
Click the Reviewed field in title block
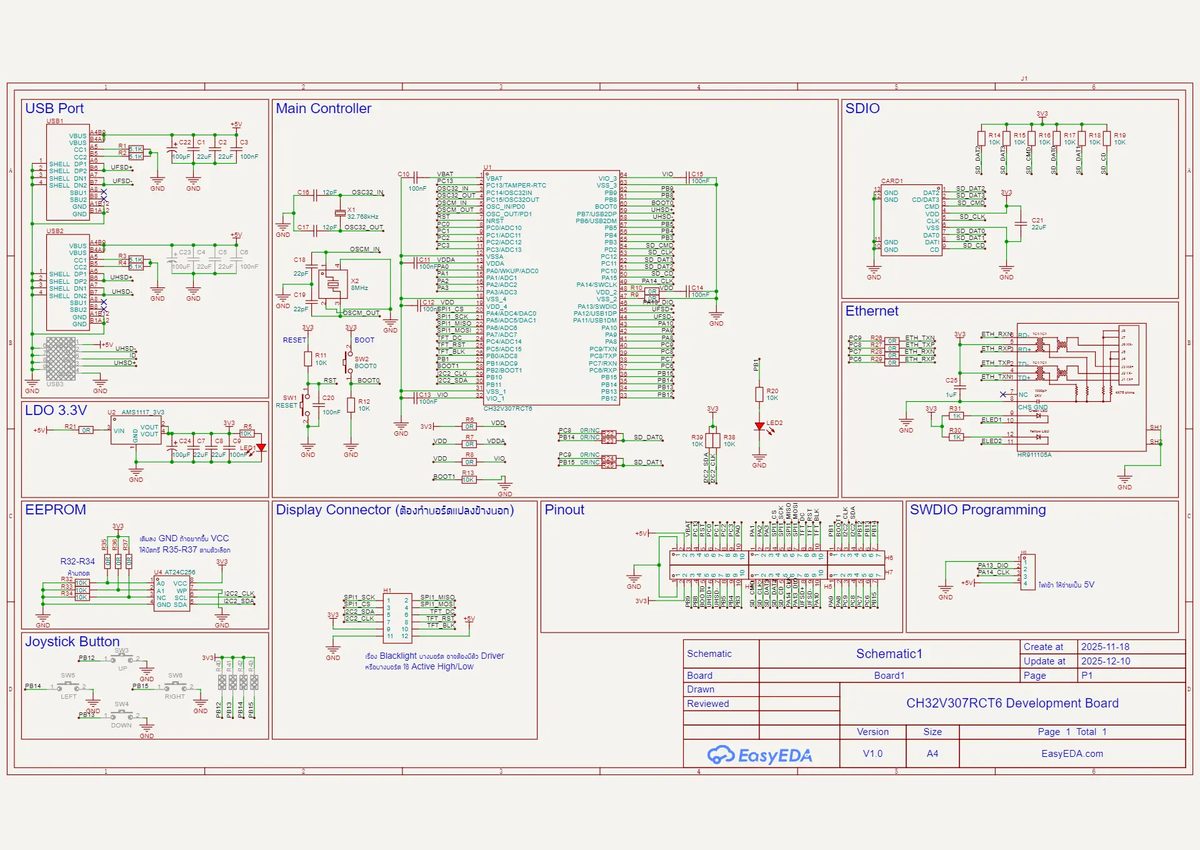coord(721,703)
